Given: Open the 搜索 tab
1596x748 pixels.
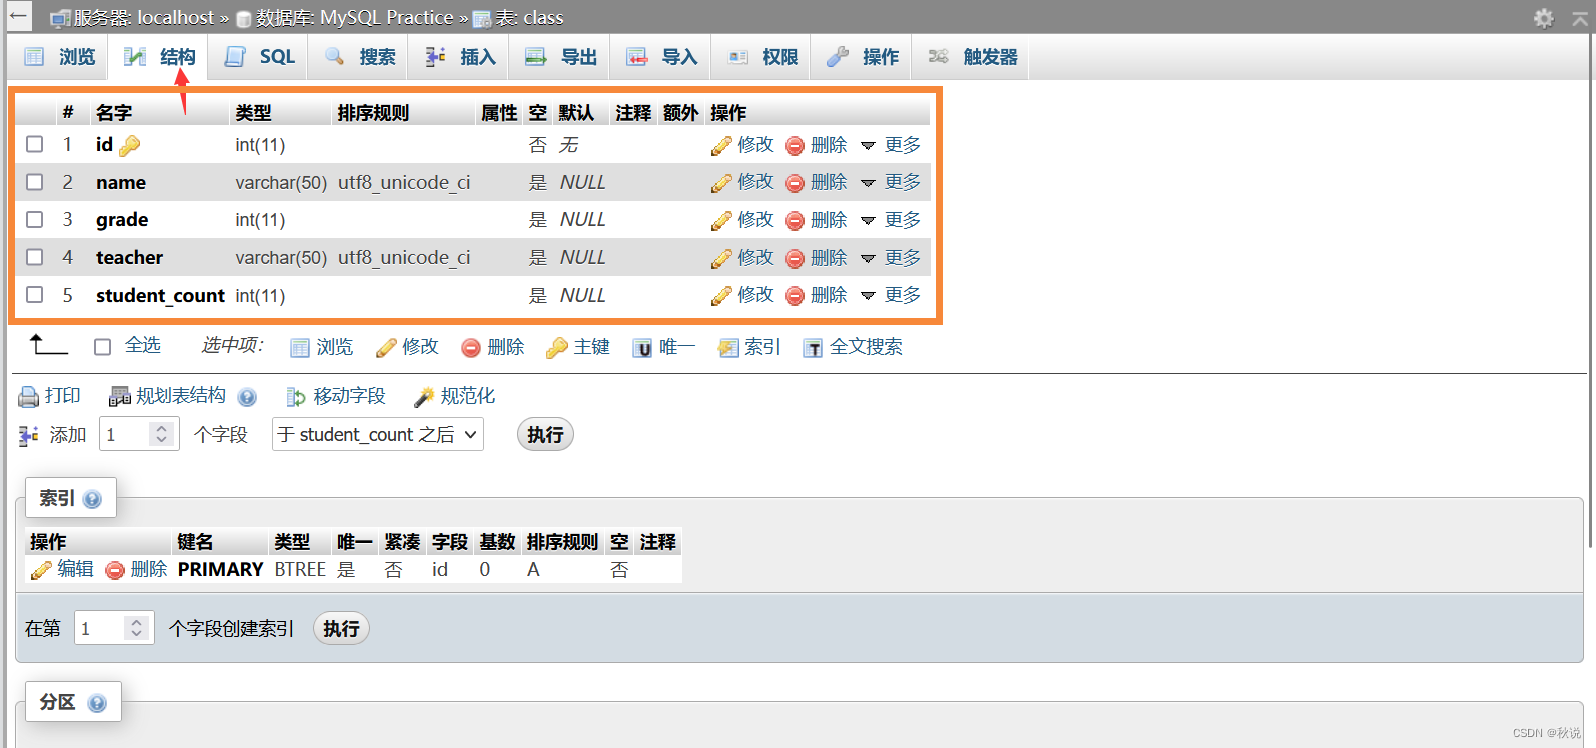Looking at the screenshot, I should point(360,57).
